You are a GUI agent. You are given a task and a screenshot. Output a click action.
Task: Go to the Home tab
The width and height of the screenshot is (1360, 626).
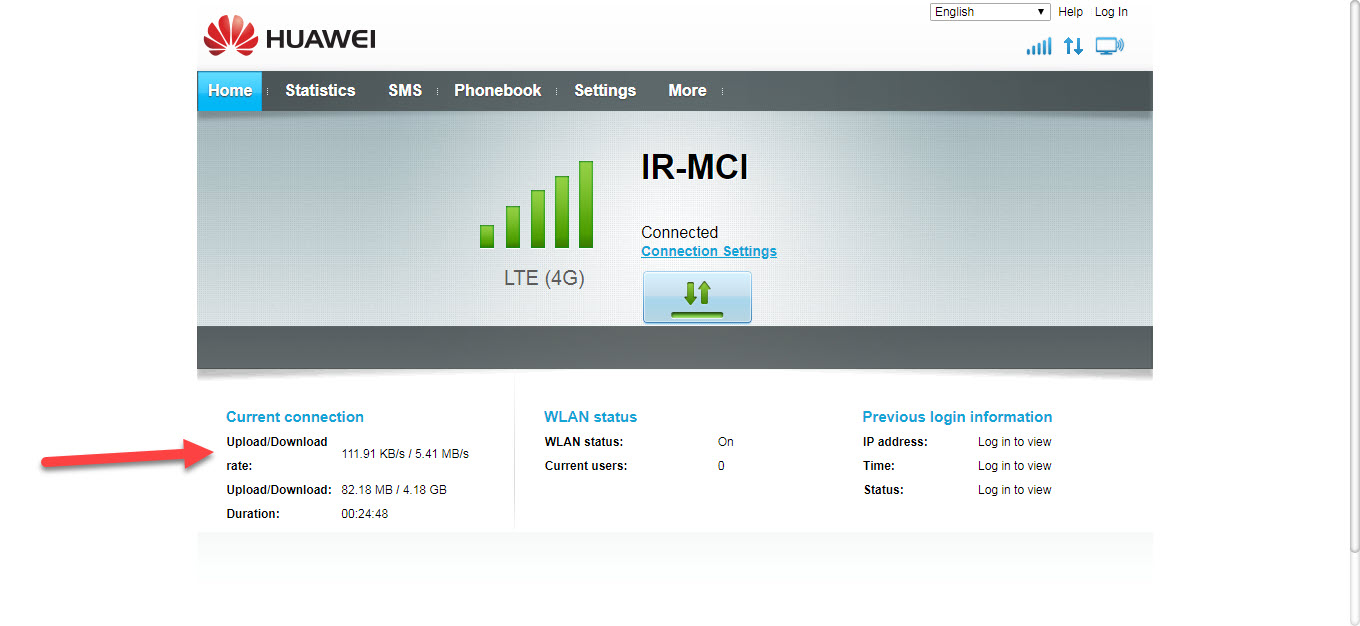(x=230, y=91)
